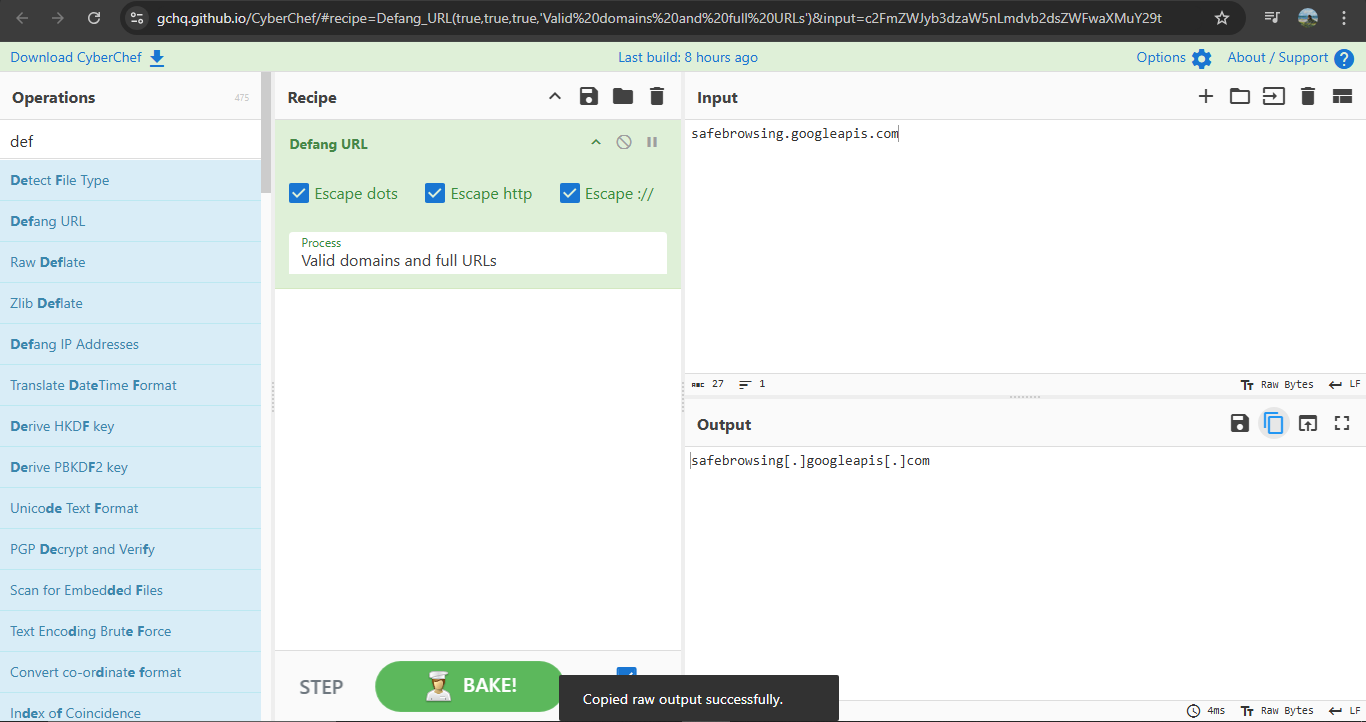Select Derive PBKDF2 key in the operations list
Viewport: 1366px width, 722px height.
(130, 467)
